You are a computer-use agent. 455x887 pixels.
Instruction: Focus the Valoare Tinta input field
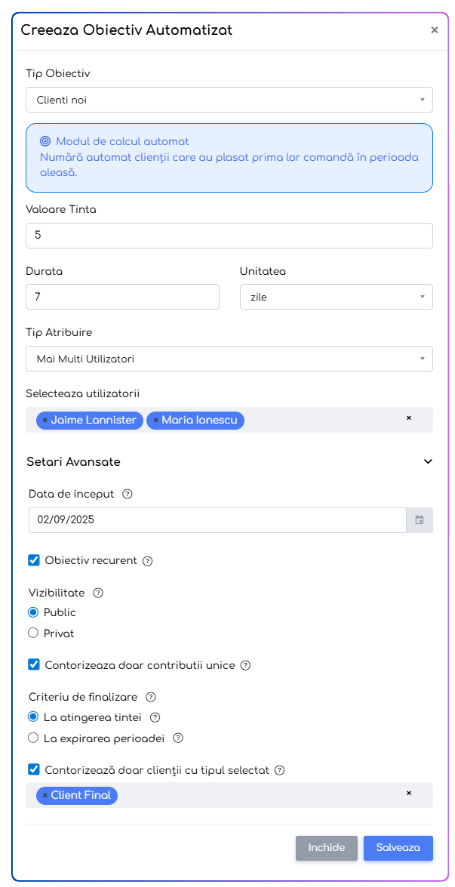click(x=229, y=235)
